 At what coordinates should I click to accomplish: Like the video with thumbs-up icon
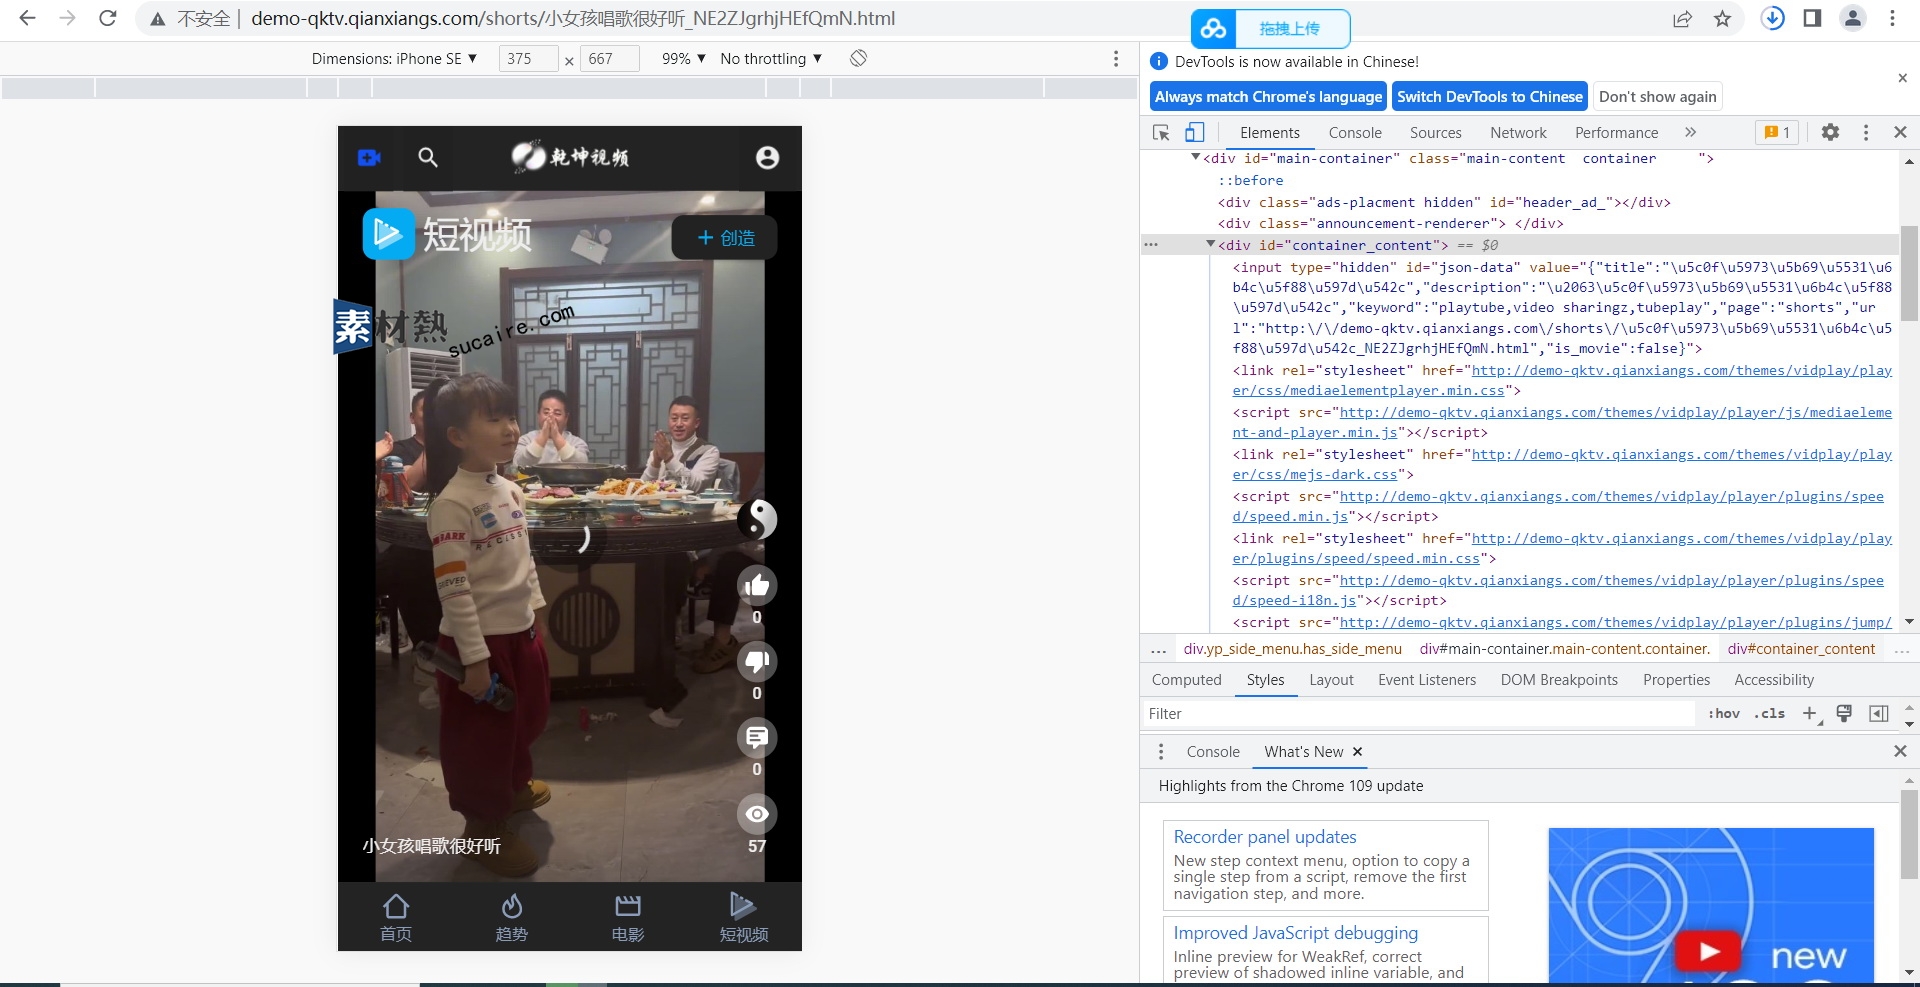pyautogui.click(x=757, y=585)
